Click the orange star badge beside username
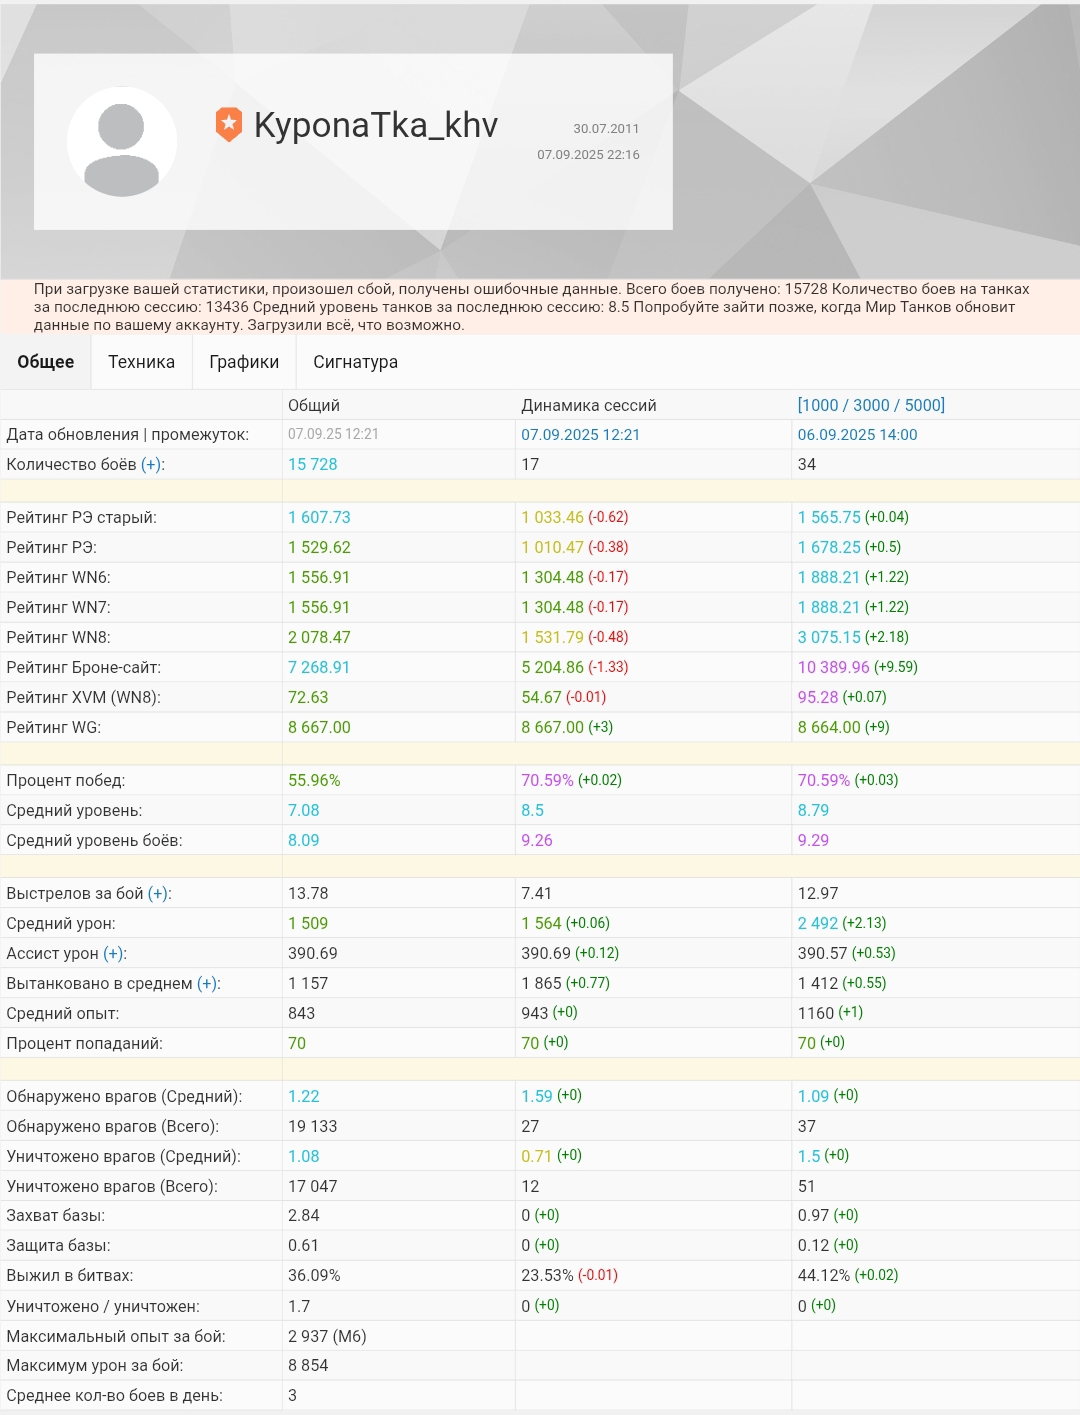Screen dimensions: 1080x1415 [229, 125]
